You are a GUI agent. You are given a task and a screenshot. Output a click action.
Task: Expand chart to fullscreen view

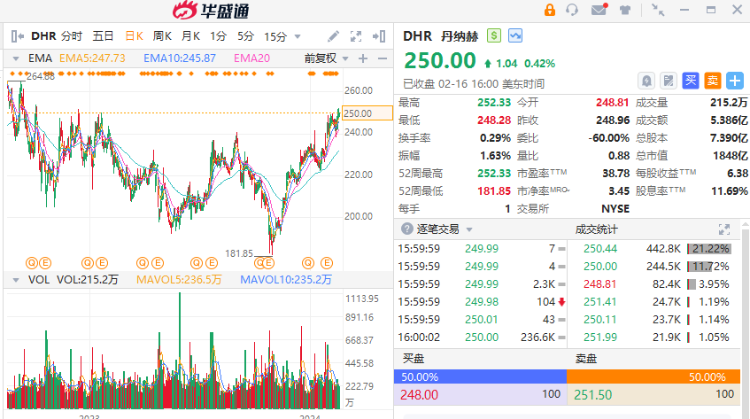pyautogui.click(x=356, y=36)
